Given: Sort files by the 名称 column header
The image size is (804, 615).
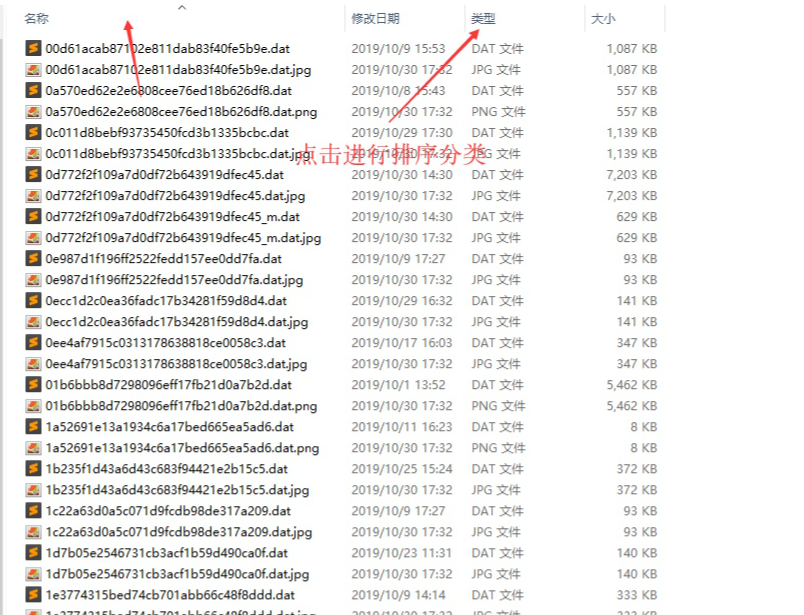Looking at the screenshot, I should (x=36, y=19).
